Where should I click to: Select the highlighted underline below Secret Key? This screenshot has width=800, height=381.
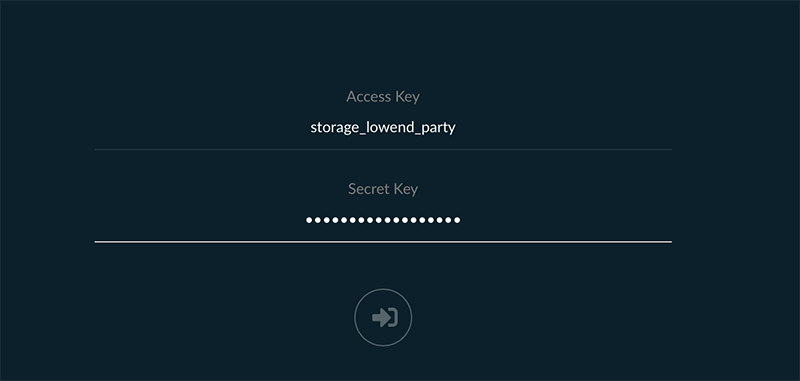tap(383, 242)
